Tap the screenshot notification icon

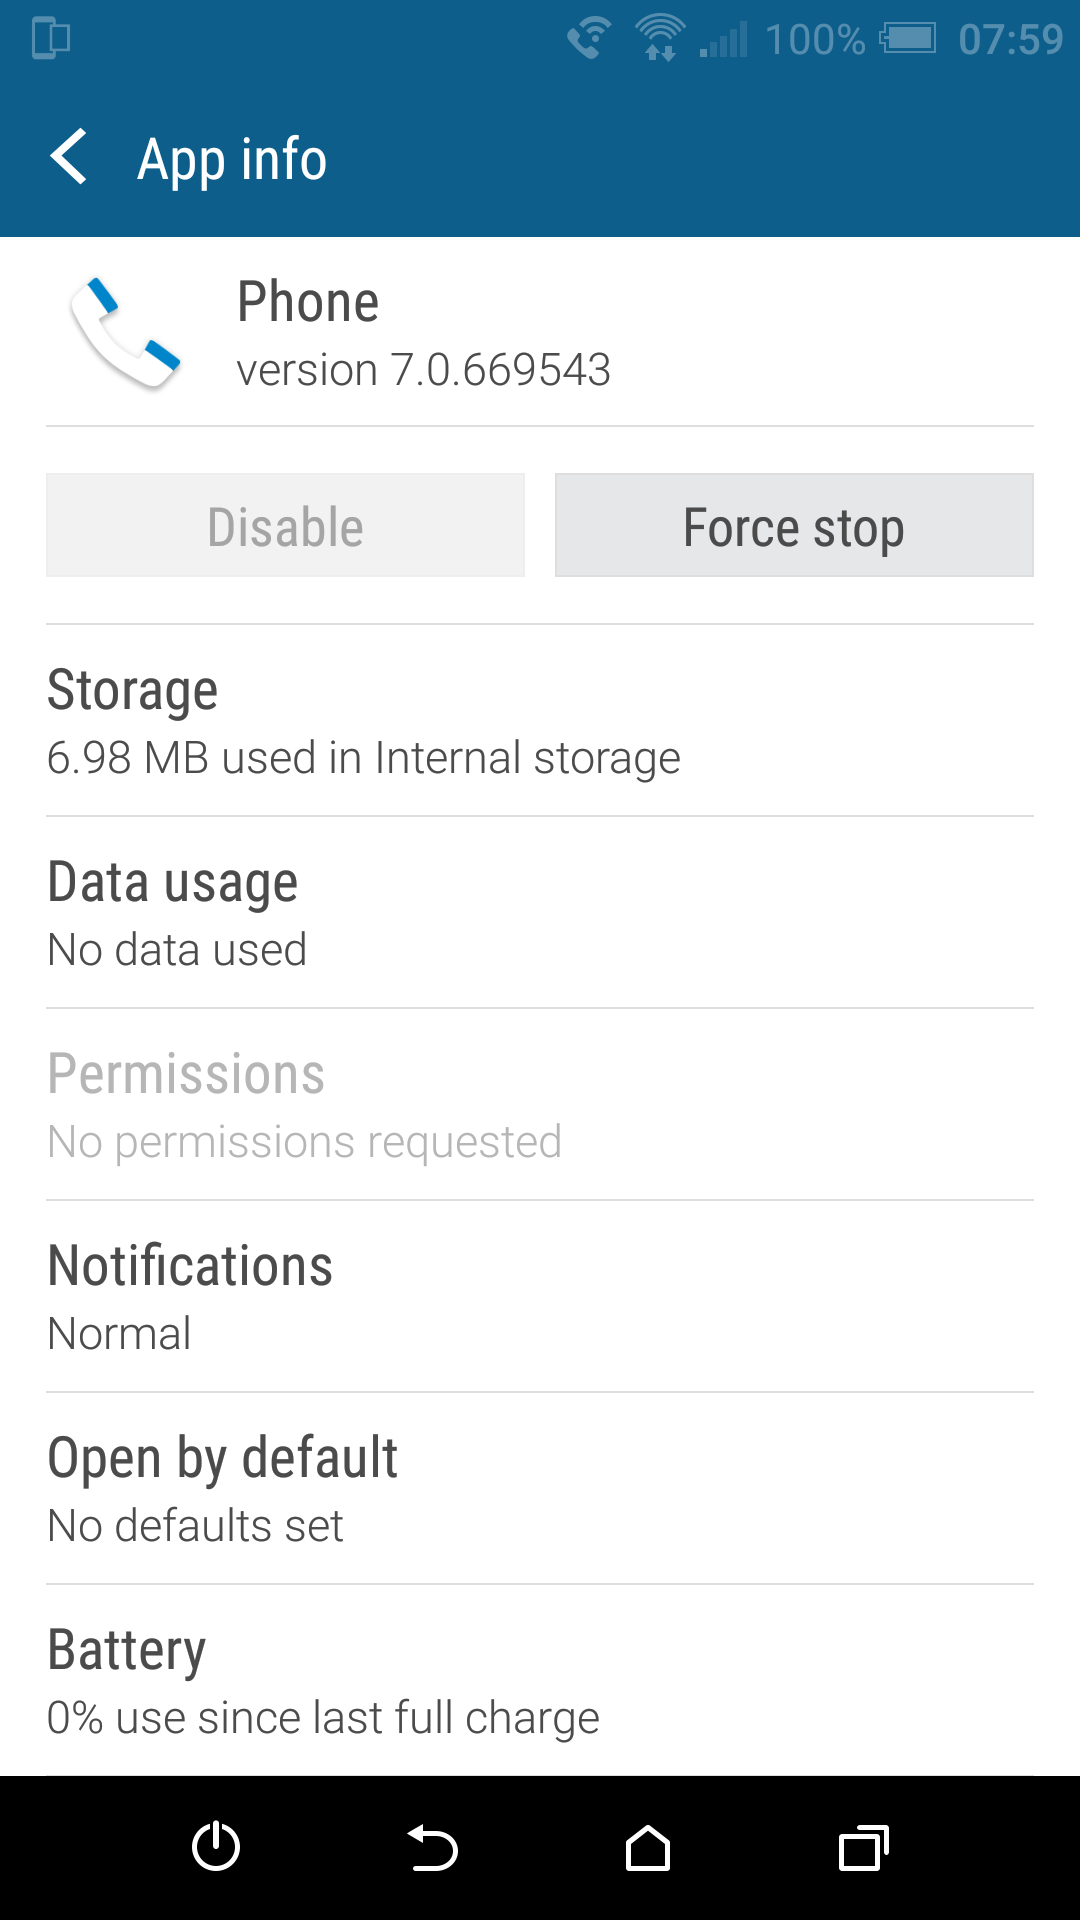point(51,39)
